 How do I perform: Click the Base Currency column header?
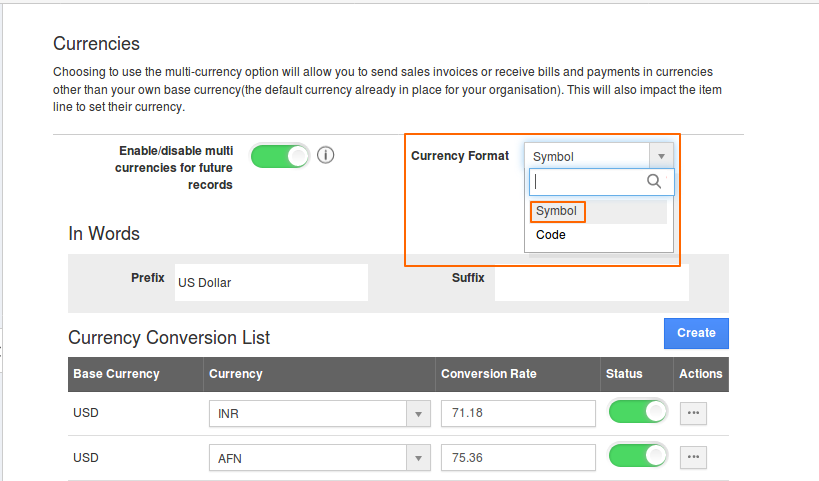point(116,374)
